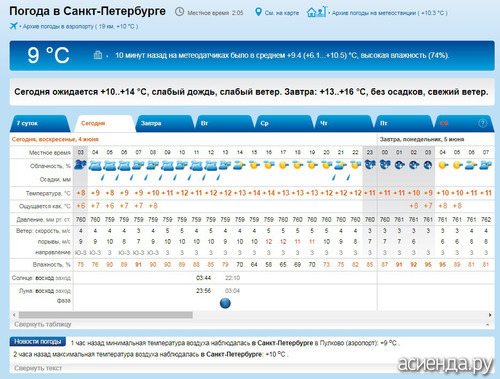The image size is (500, 379).
Task: Click the cloudiness icon for hour 10 today
Action: click(x=182, y=165)
